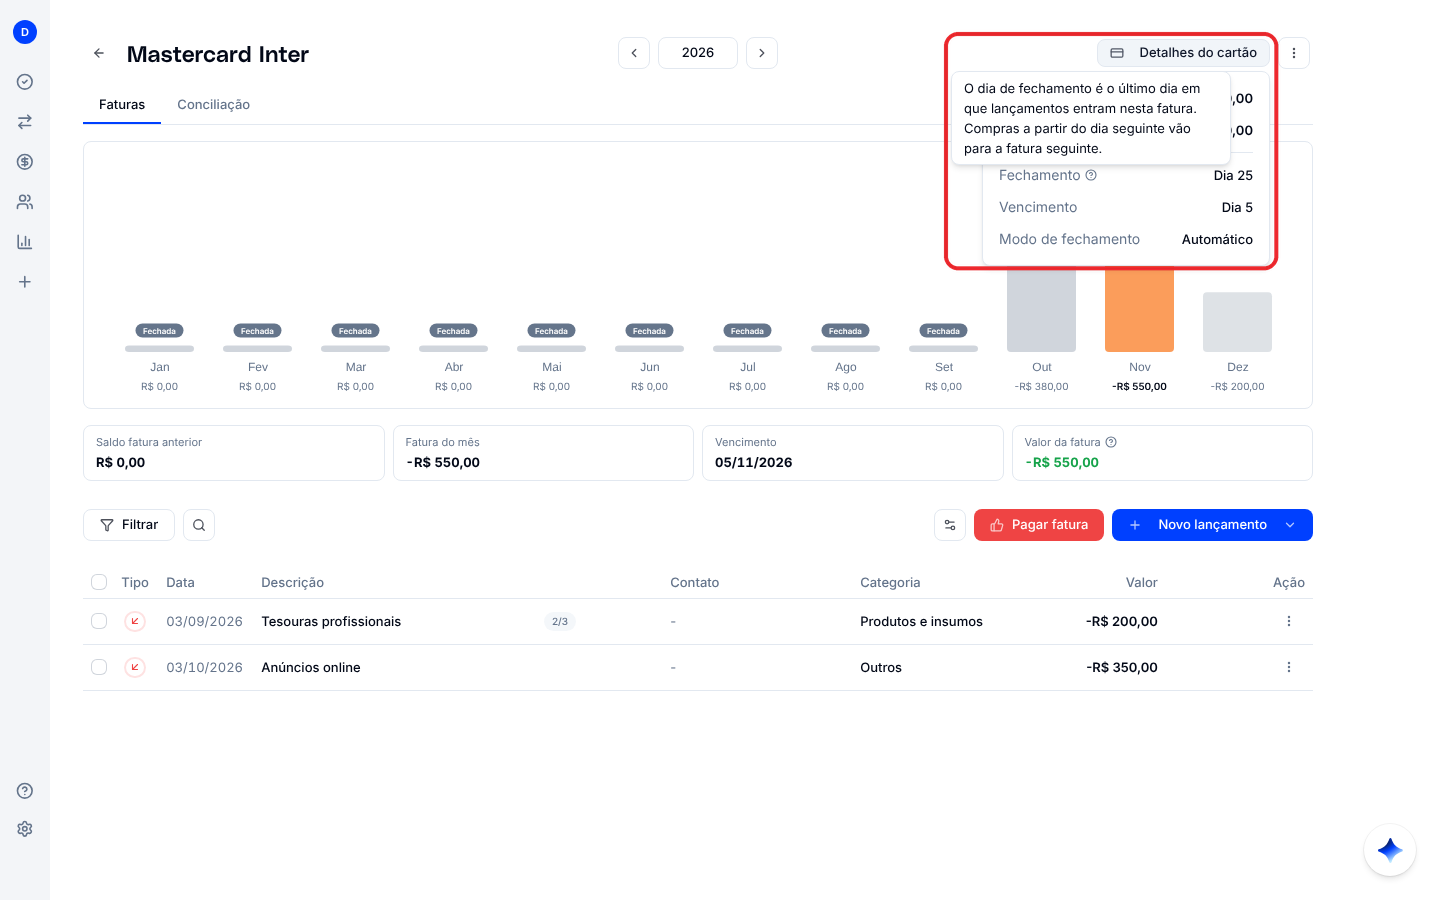
Task: Toggle the select-all header checkbox
Action: tap(99, 582)
